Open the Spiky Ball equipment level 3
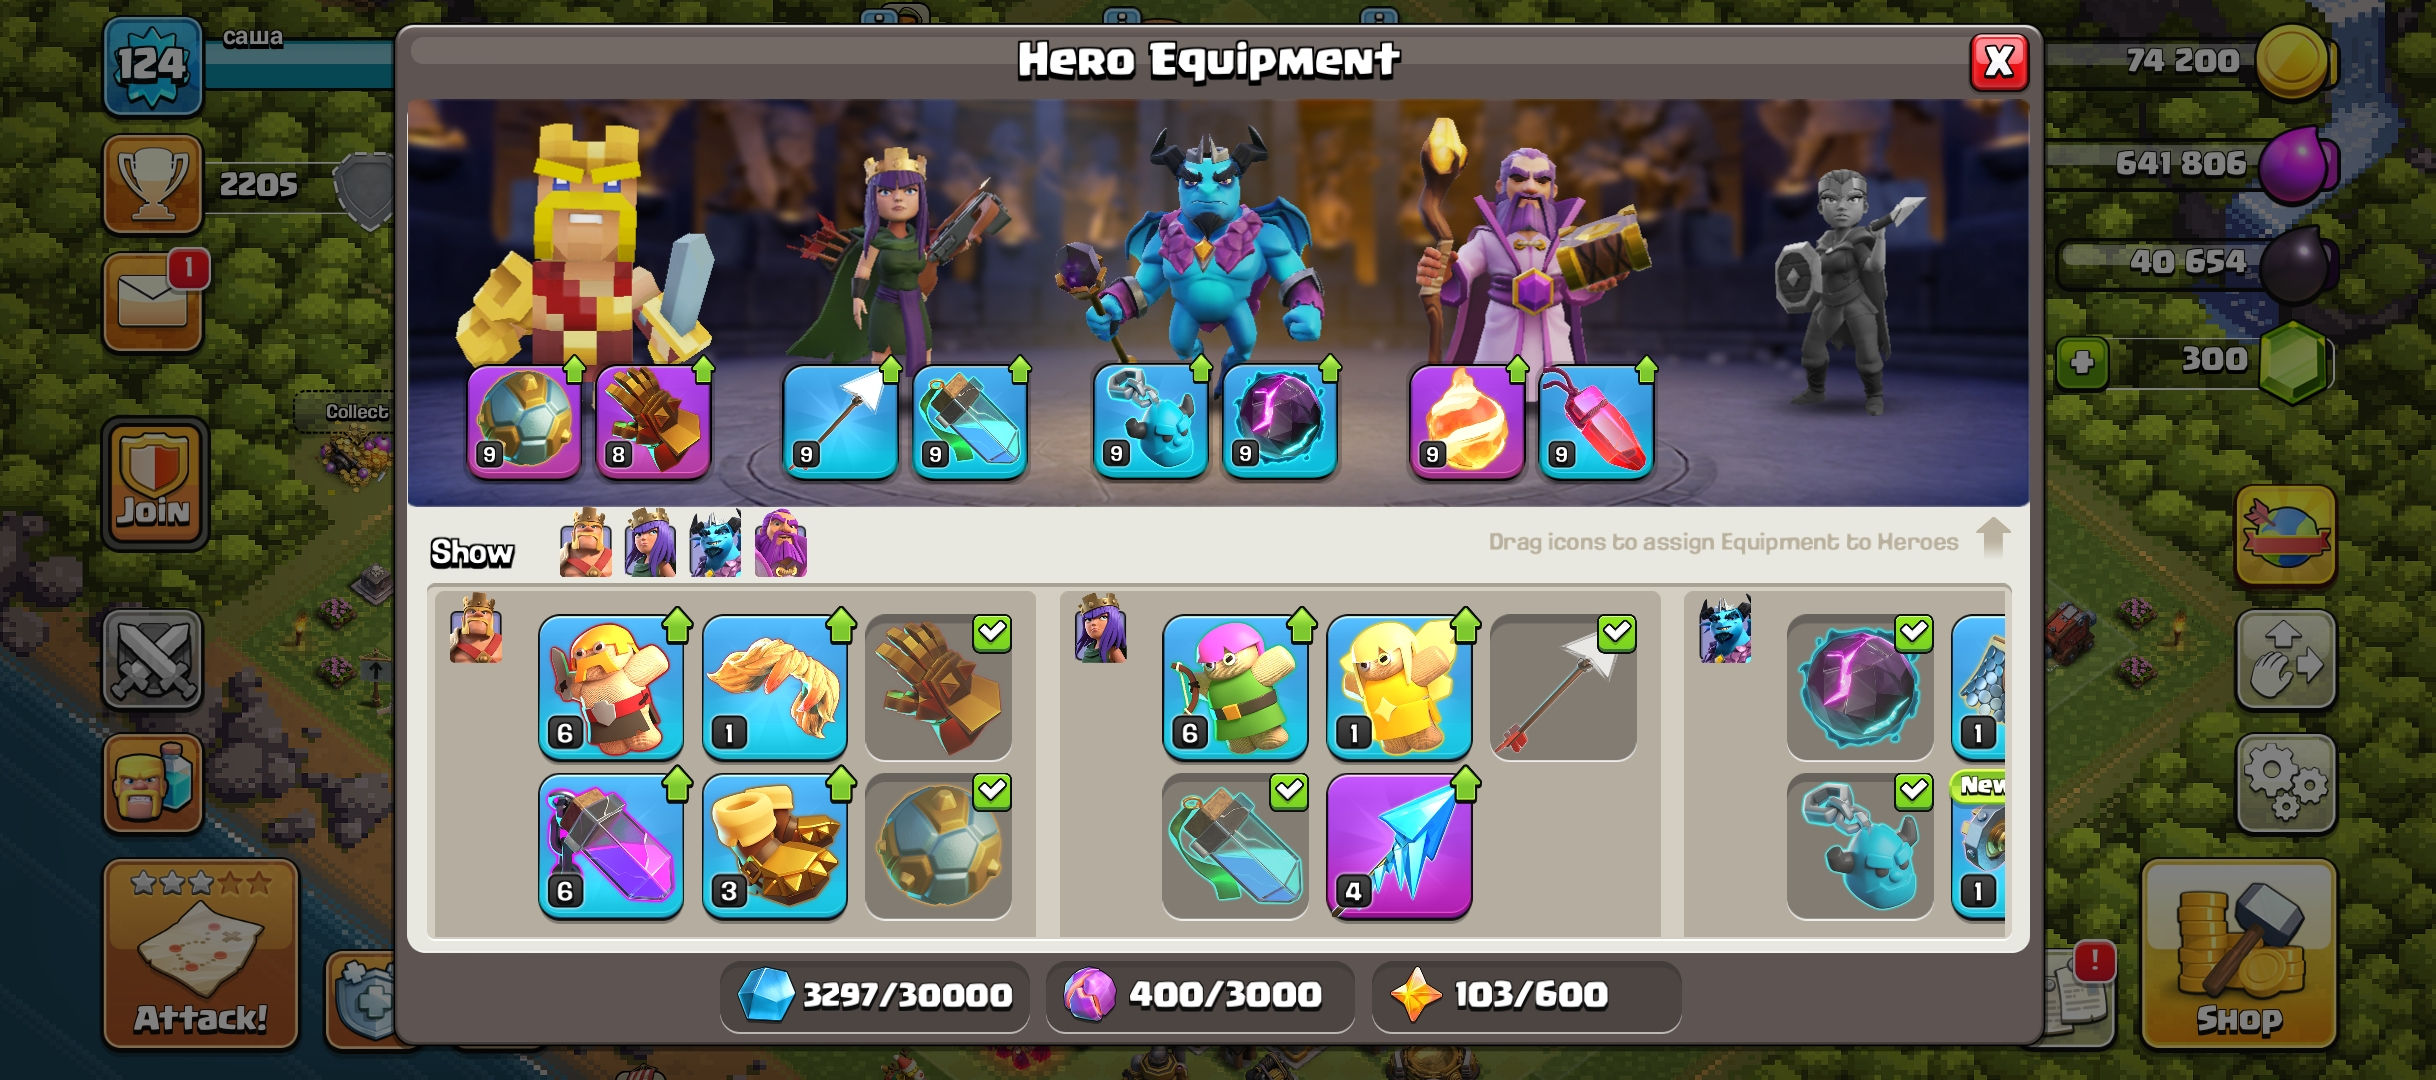The image size is (2436, 1080). click(x=775, y=846)
